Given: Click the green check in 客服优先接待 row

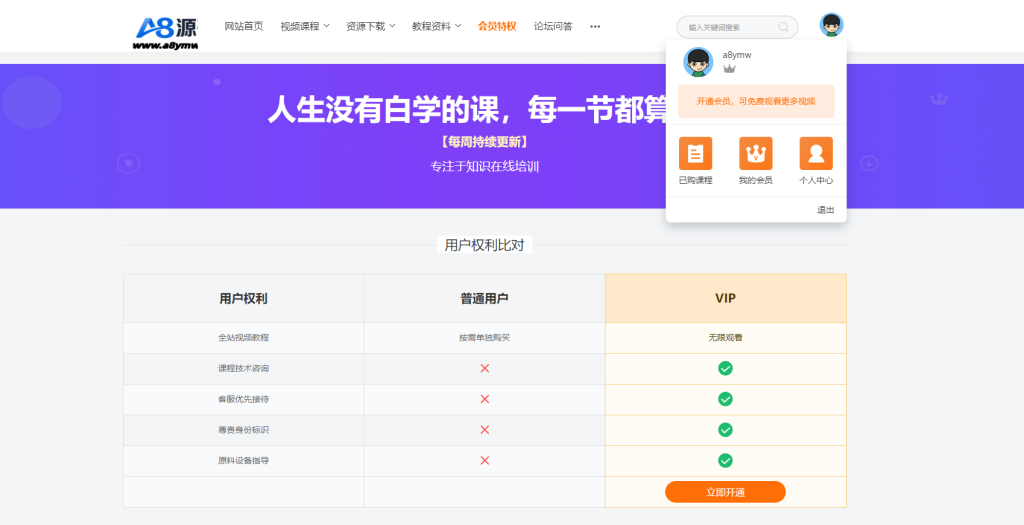Looking at the screenshot, I should pyautogui.click(x=725, y=399).
